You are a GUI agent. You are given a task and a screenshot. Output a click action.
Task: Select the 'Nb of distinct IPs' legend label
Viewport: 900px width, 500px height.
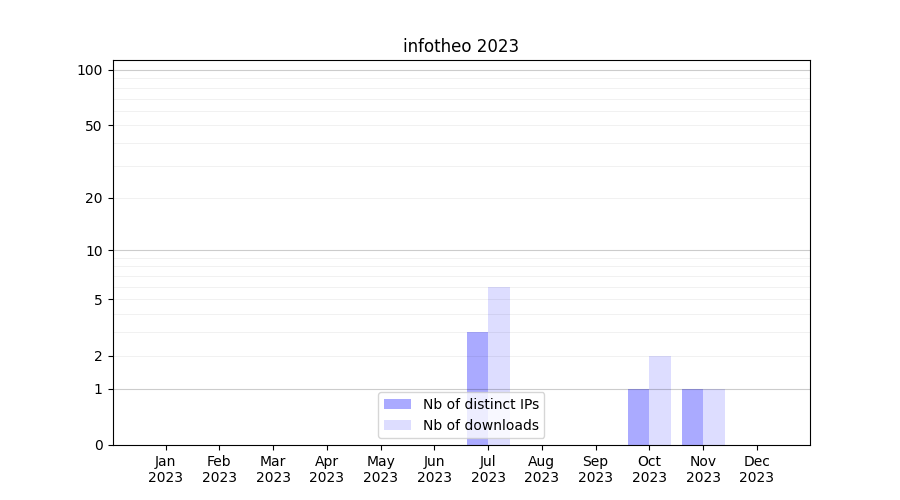(481, 404)
